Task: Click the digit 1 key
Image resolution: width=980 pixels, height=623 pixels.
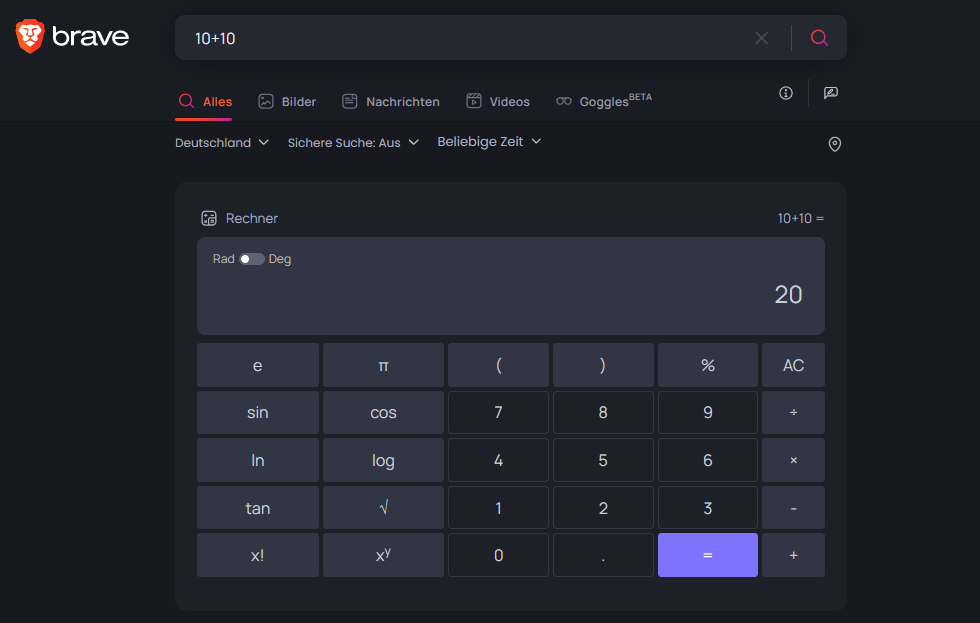Action: [x=498, y=507]
